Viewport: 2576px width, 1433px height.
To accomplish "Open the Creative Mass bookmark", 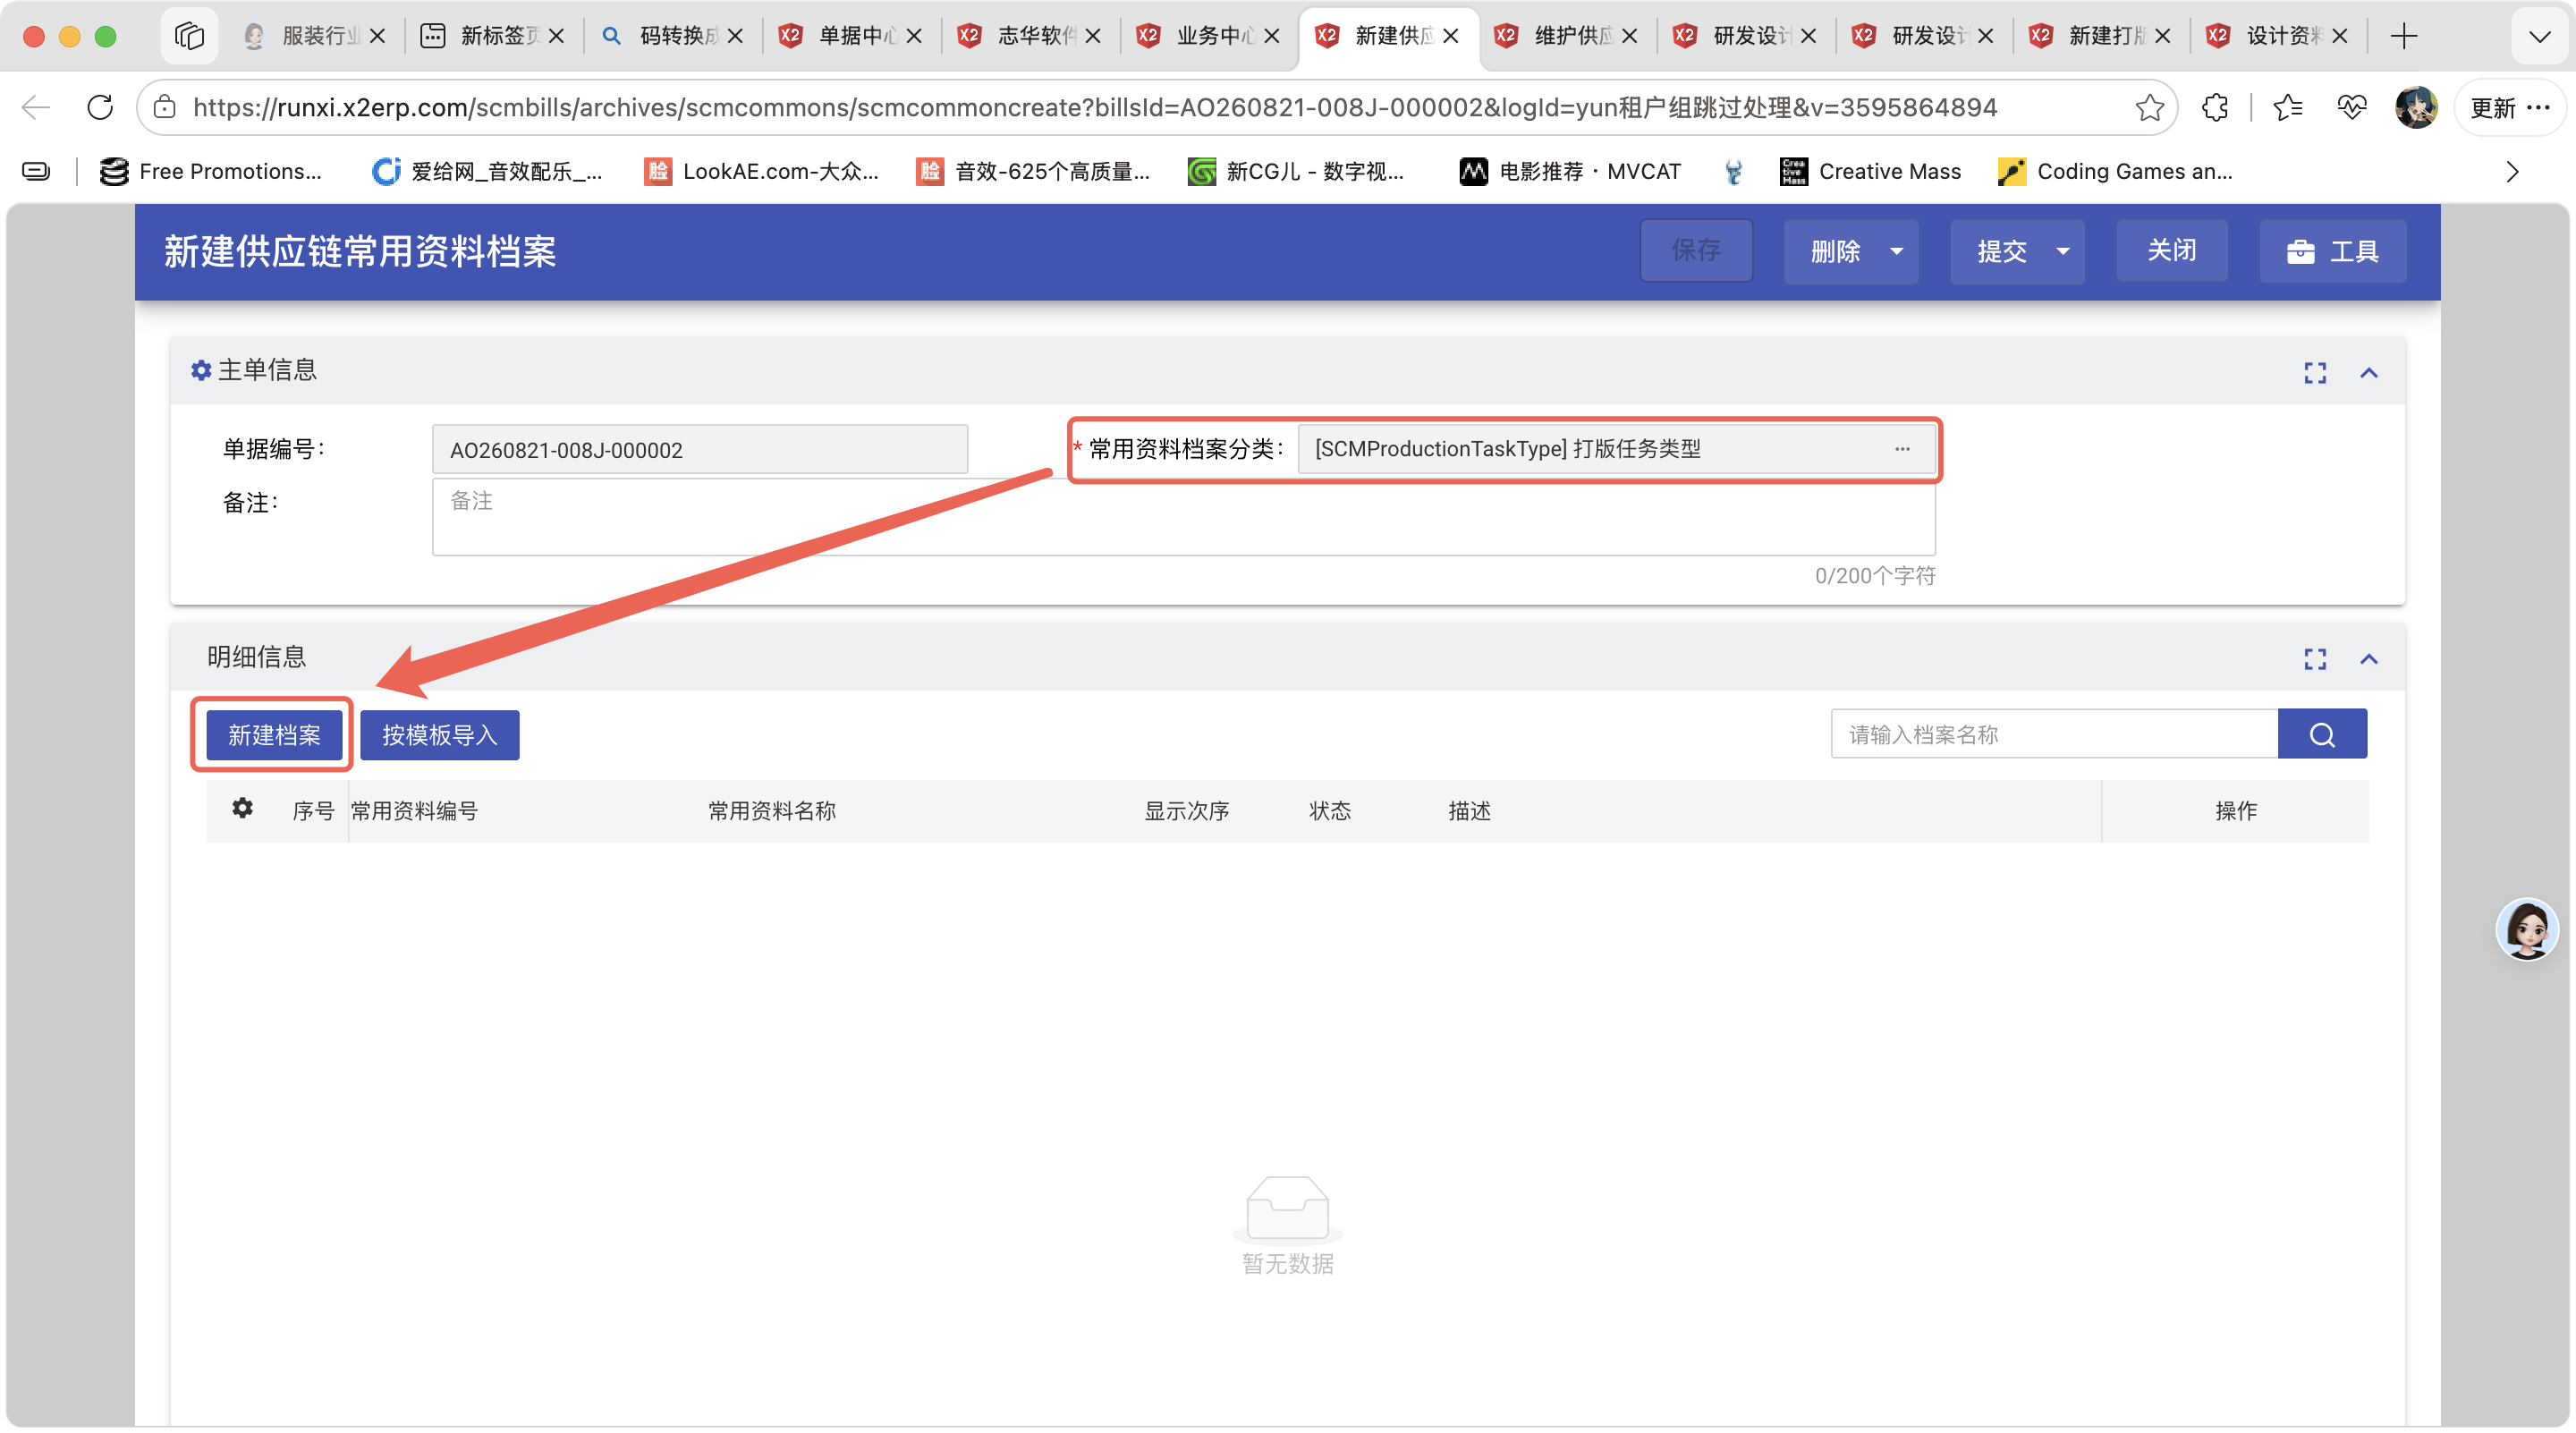I will coord(1870,172).
